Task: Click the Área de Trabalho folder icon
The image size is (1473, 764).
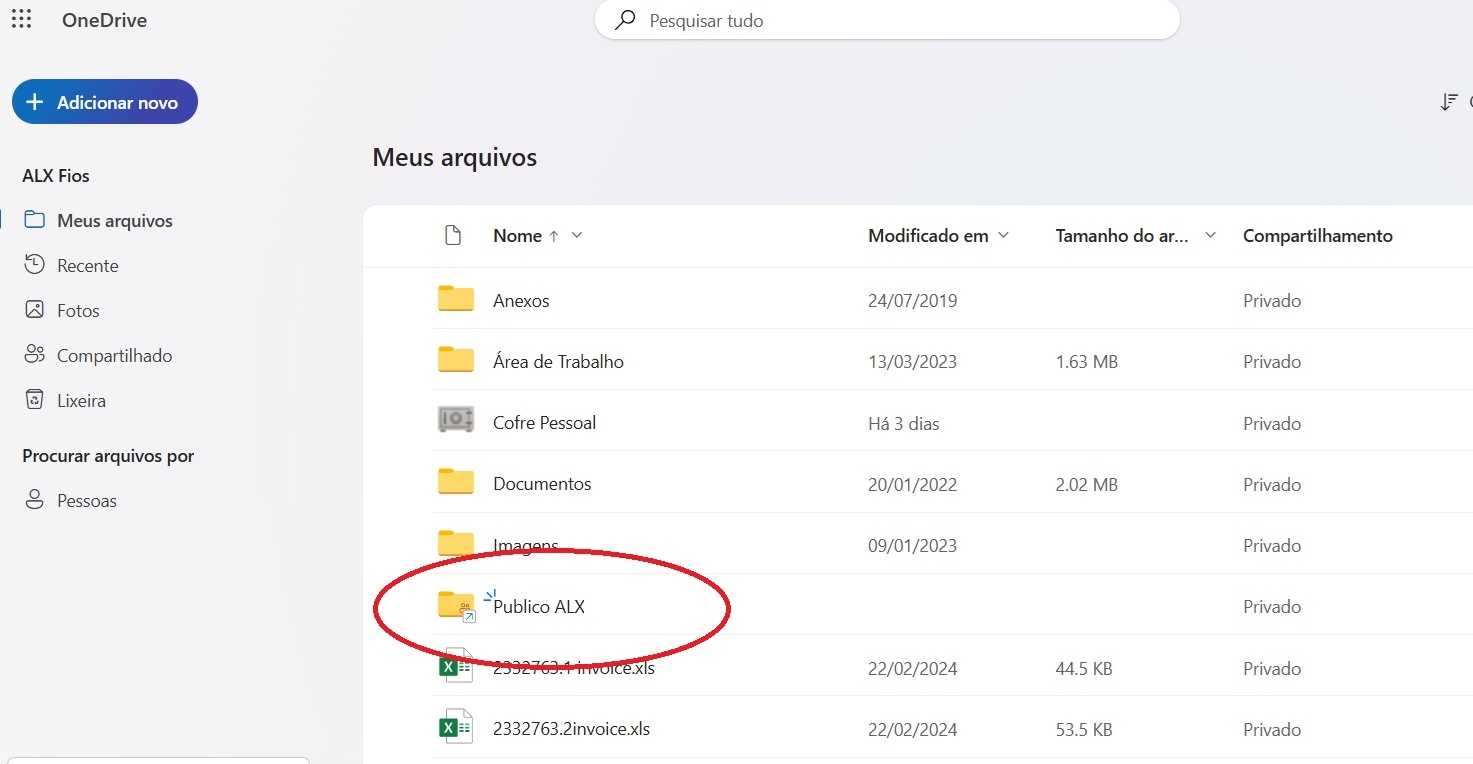Action: coord(456,360)
